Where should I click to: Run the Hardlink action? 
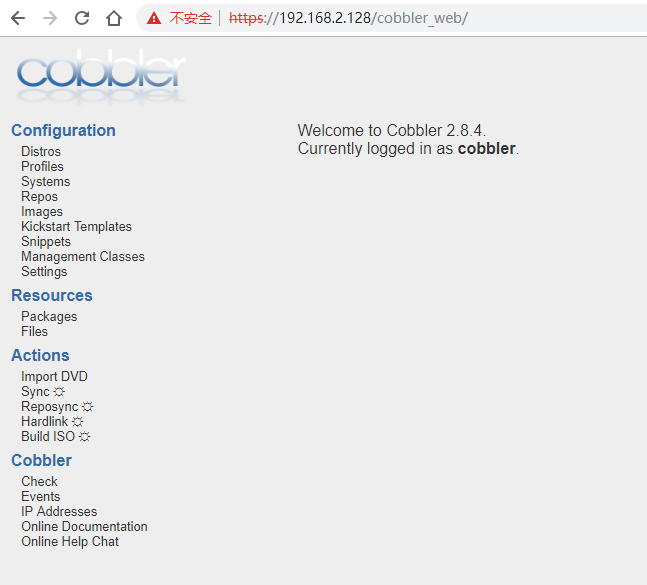pos(45,421)
